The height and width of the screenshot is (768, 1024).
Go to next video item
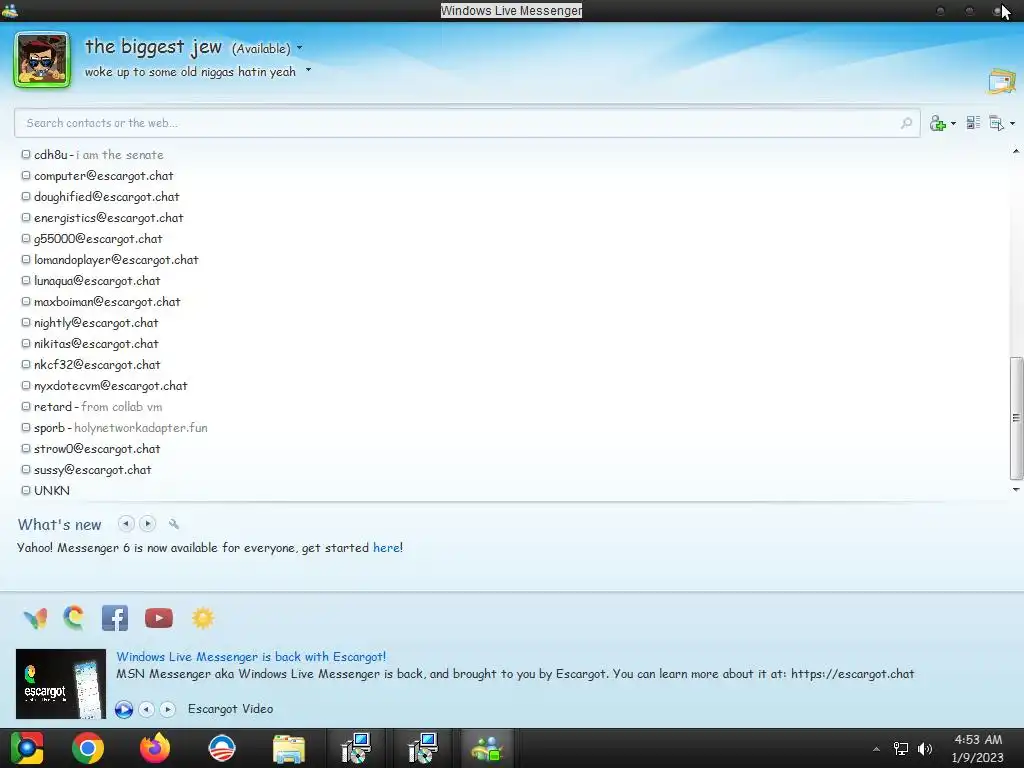coord(168,709)
